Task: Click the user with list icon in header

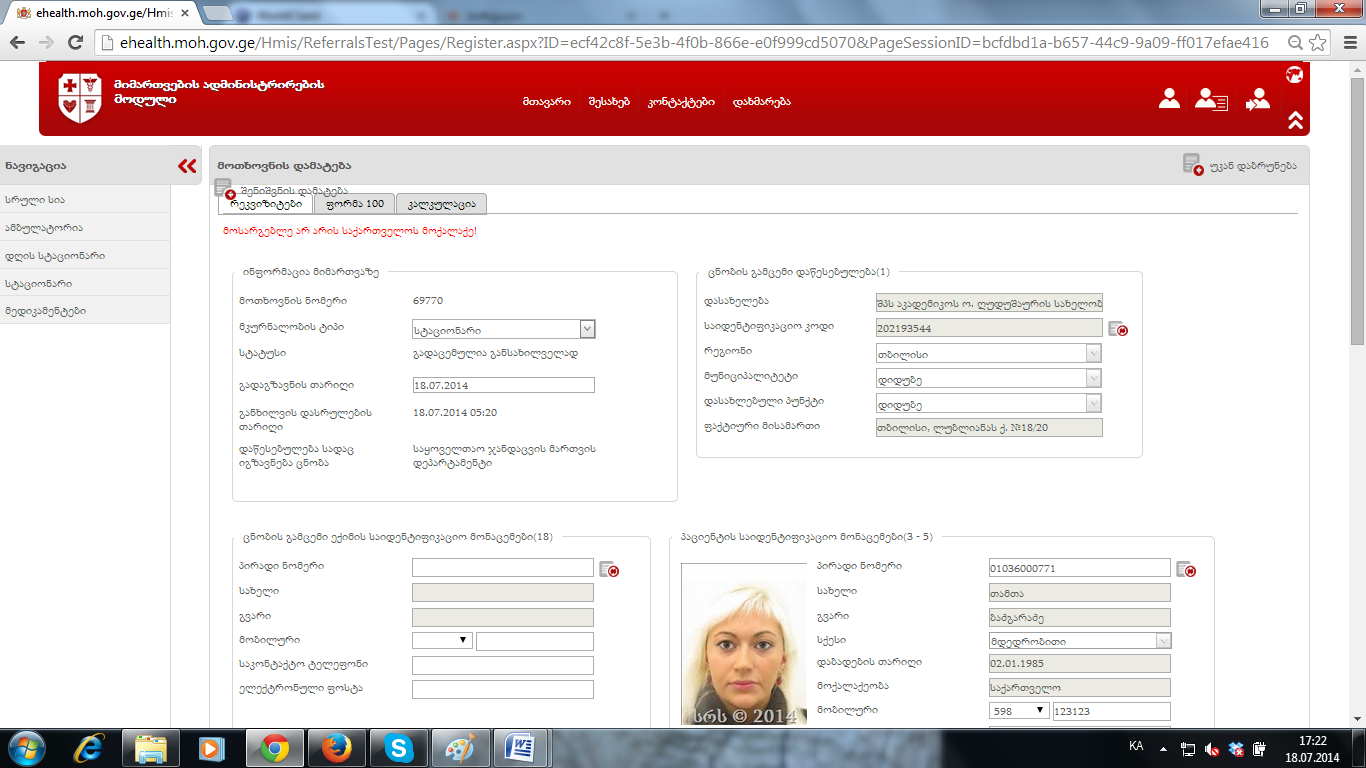Action: 1211,99
